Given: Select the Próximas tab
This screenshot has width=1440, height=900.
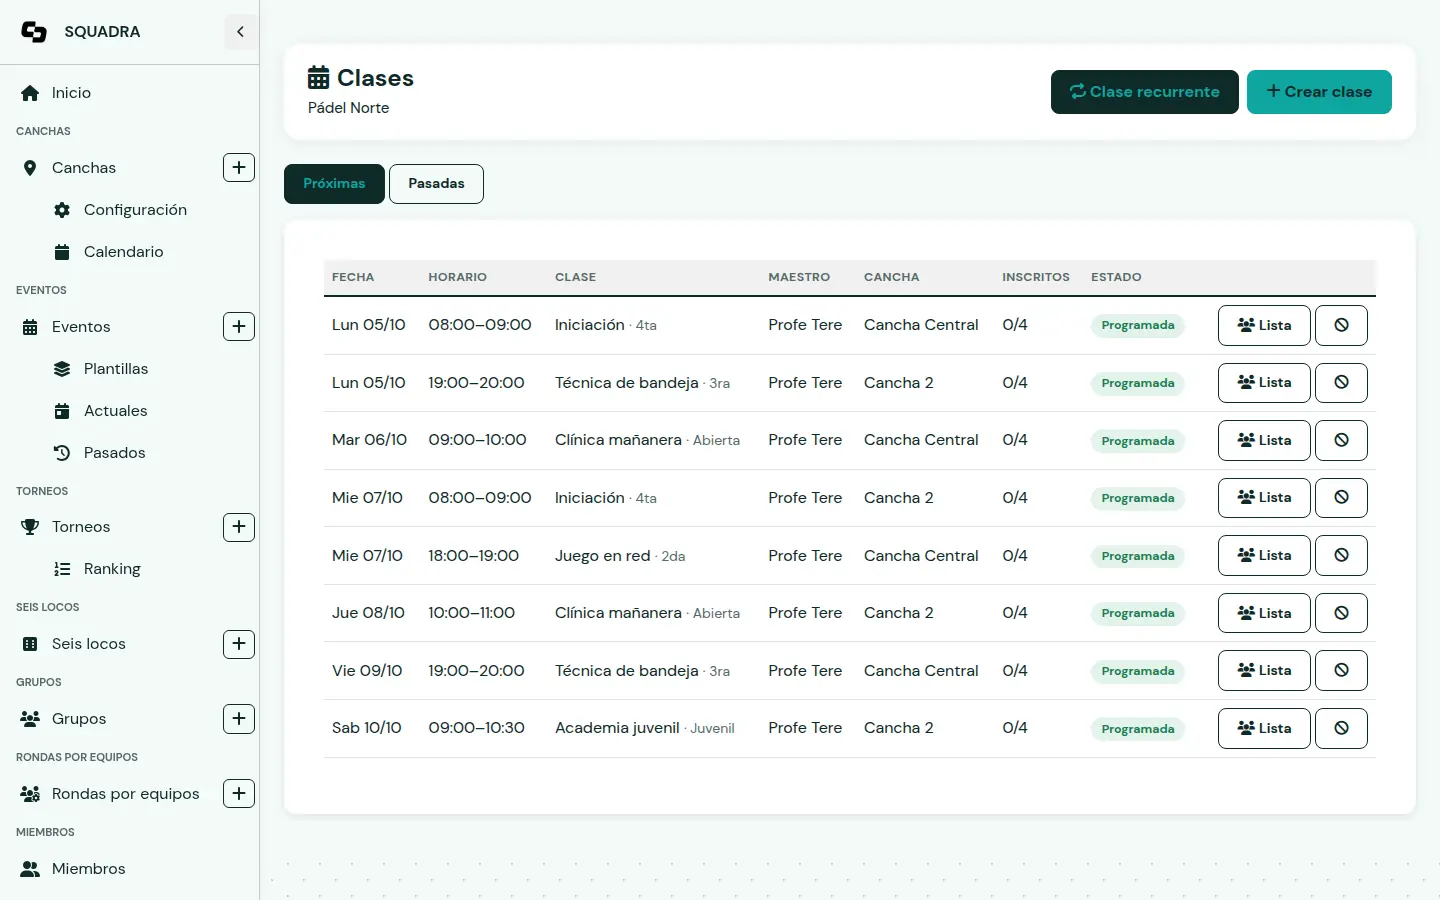Looking at the screenshot, I should [334, 184].
